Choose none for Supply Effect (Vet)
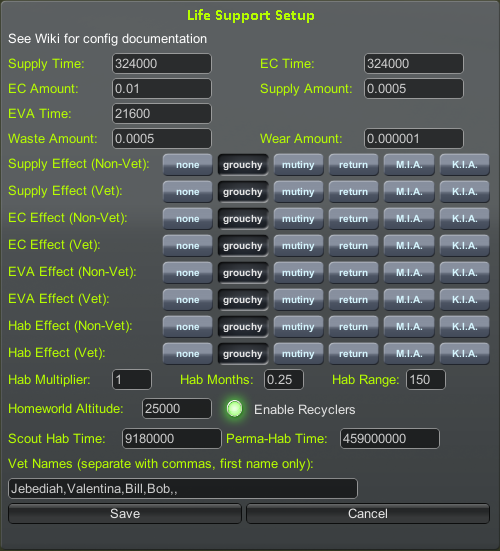 click(188, 192)
